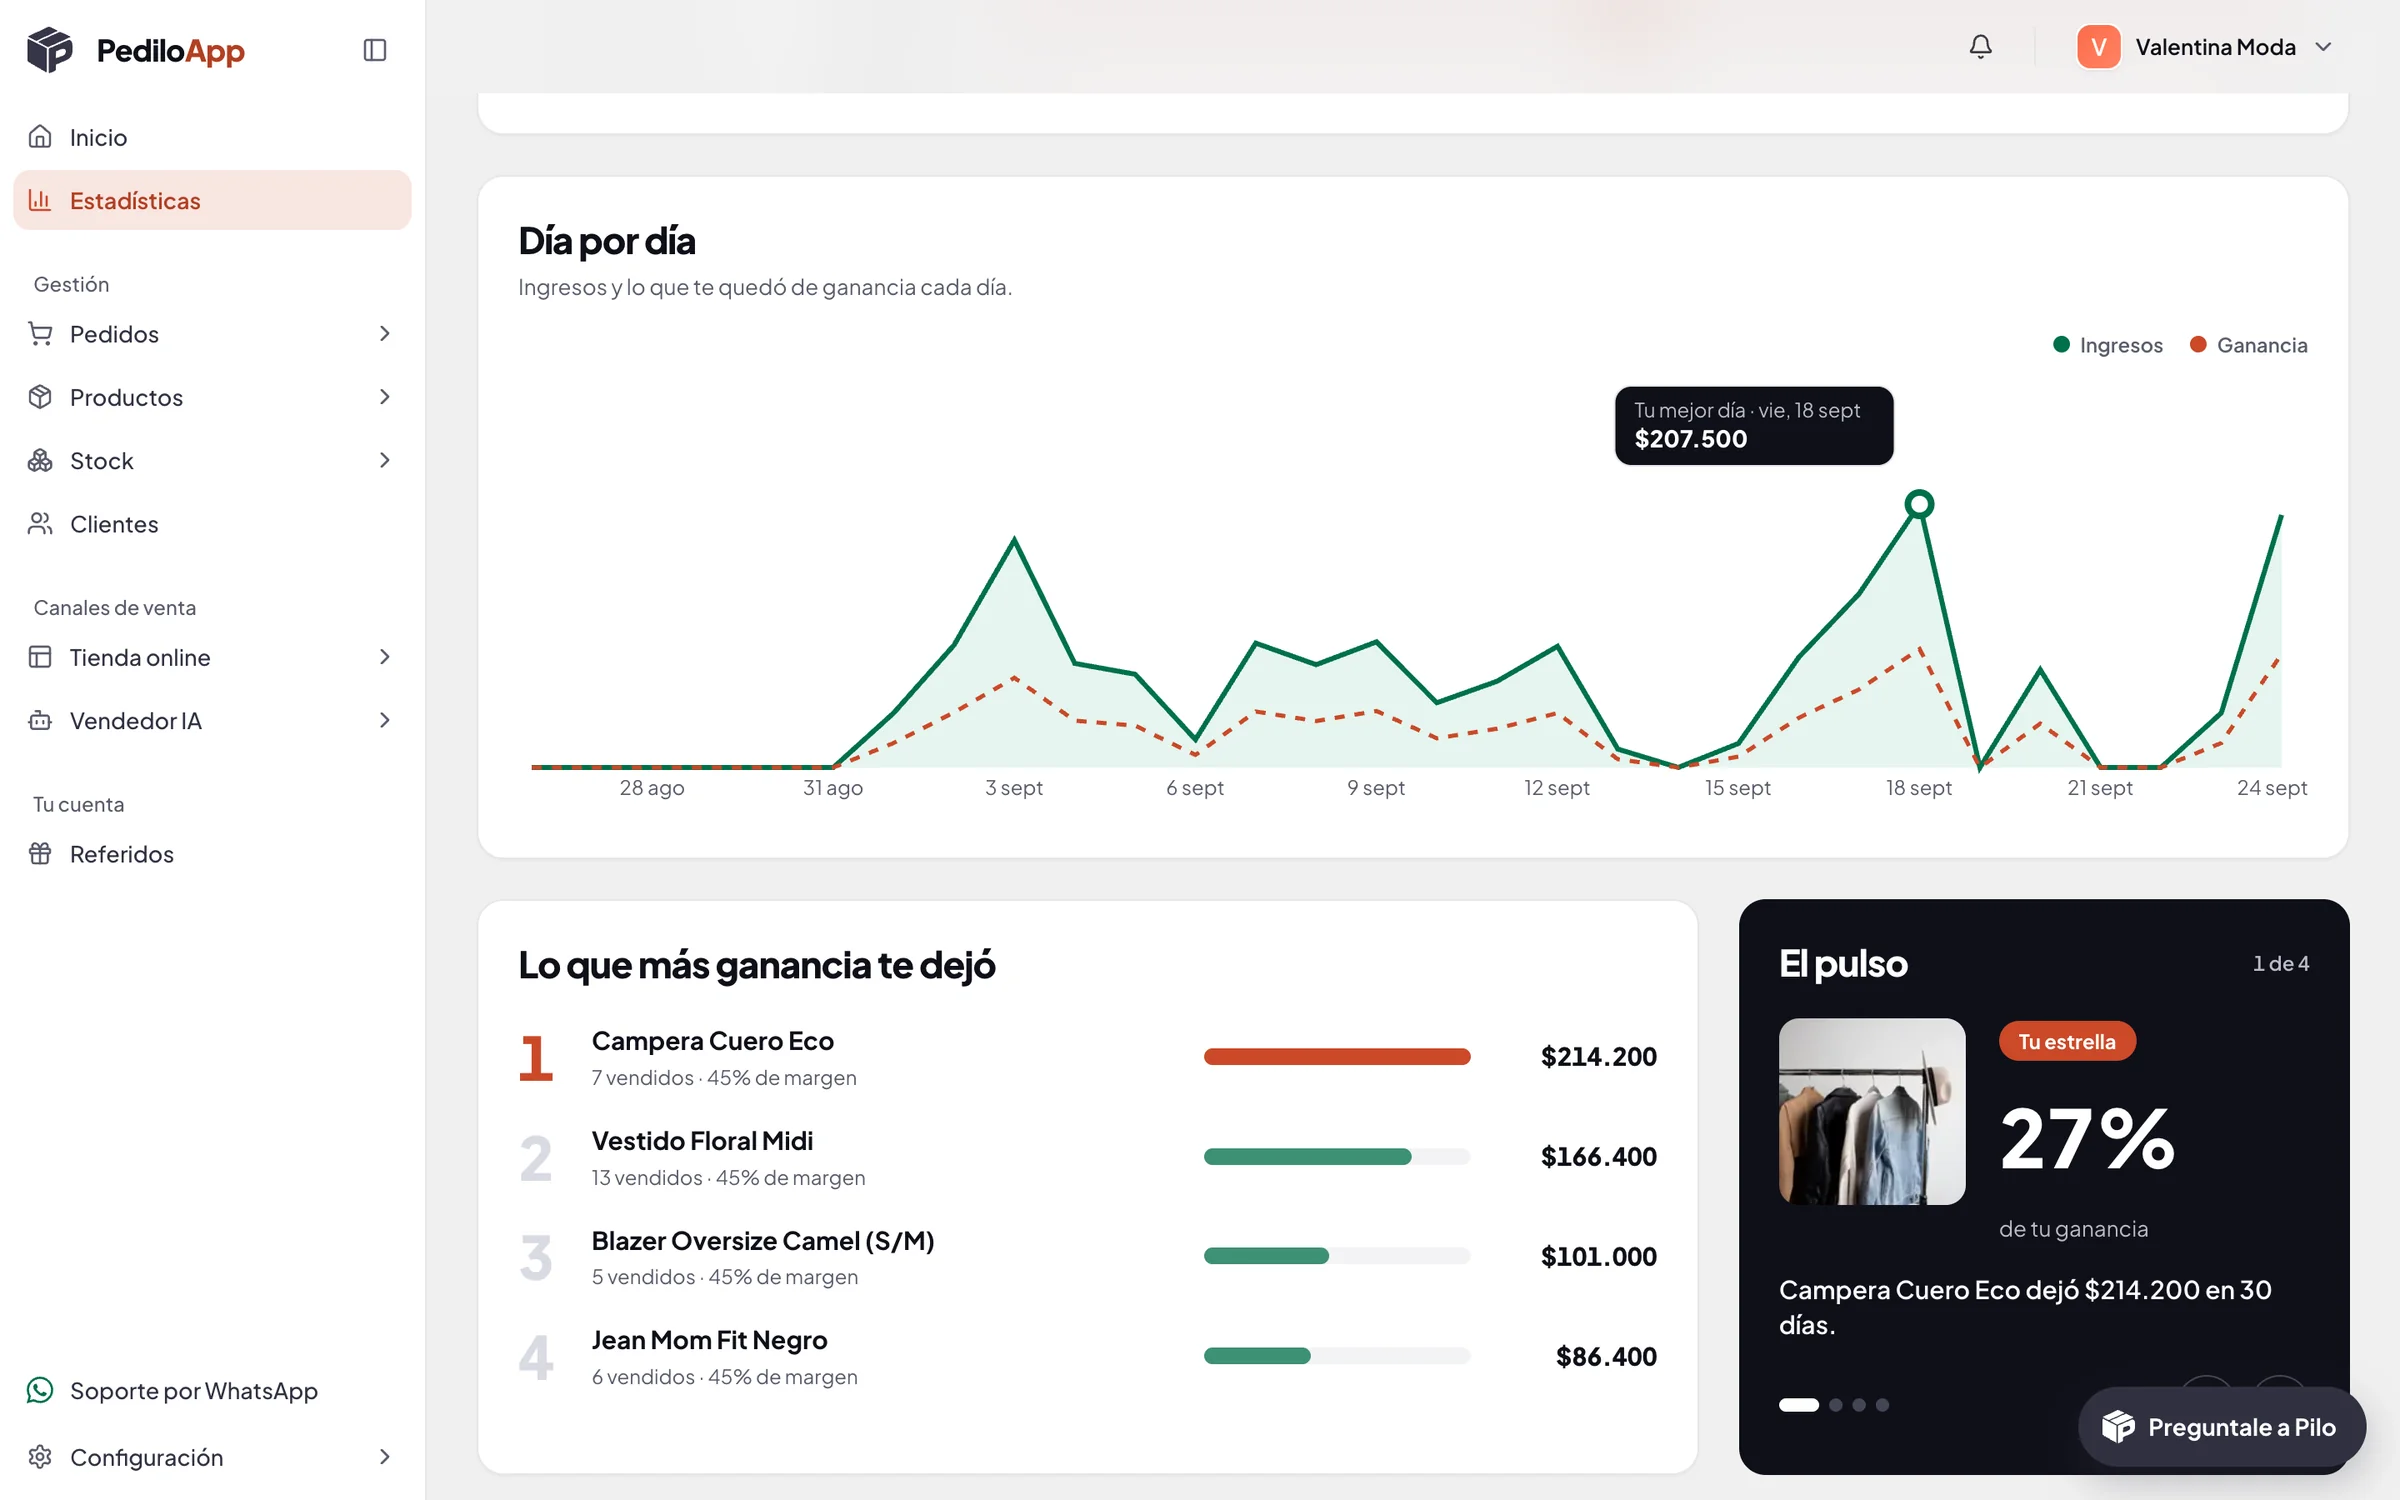Go to Inicio via the home icon
The width and height of the screenshot is (2400, 1500).
[x=40, y=137]
